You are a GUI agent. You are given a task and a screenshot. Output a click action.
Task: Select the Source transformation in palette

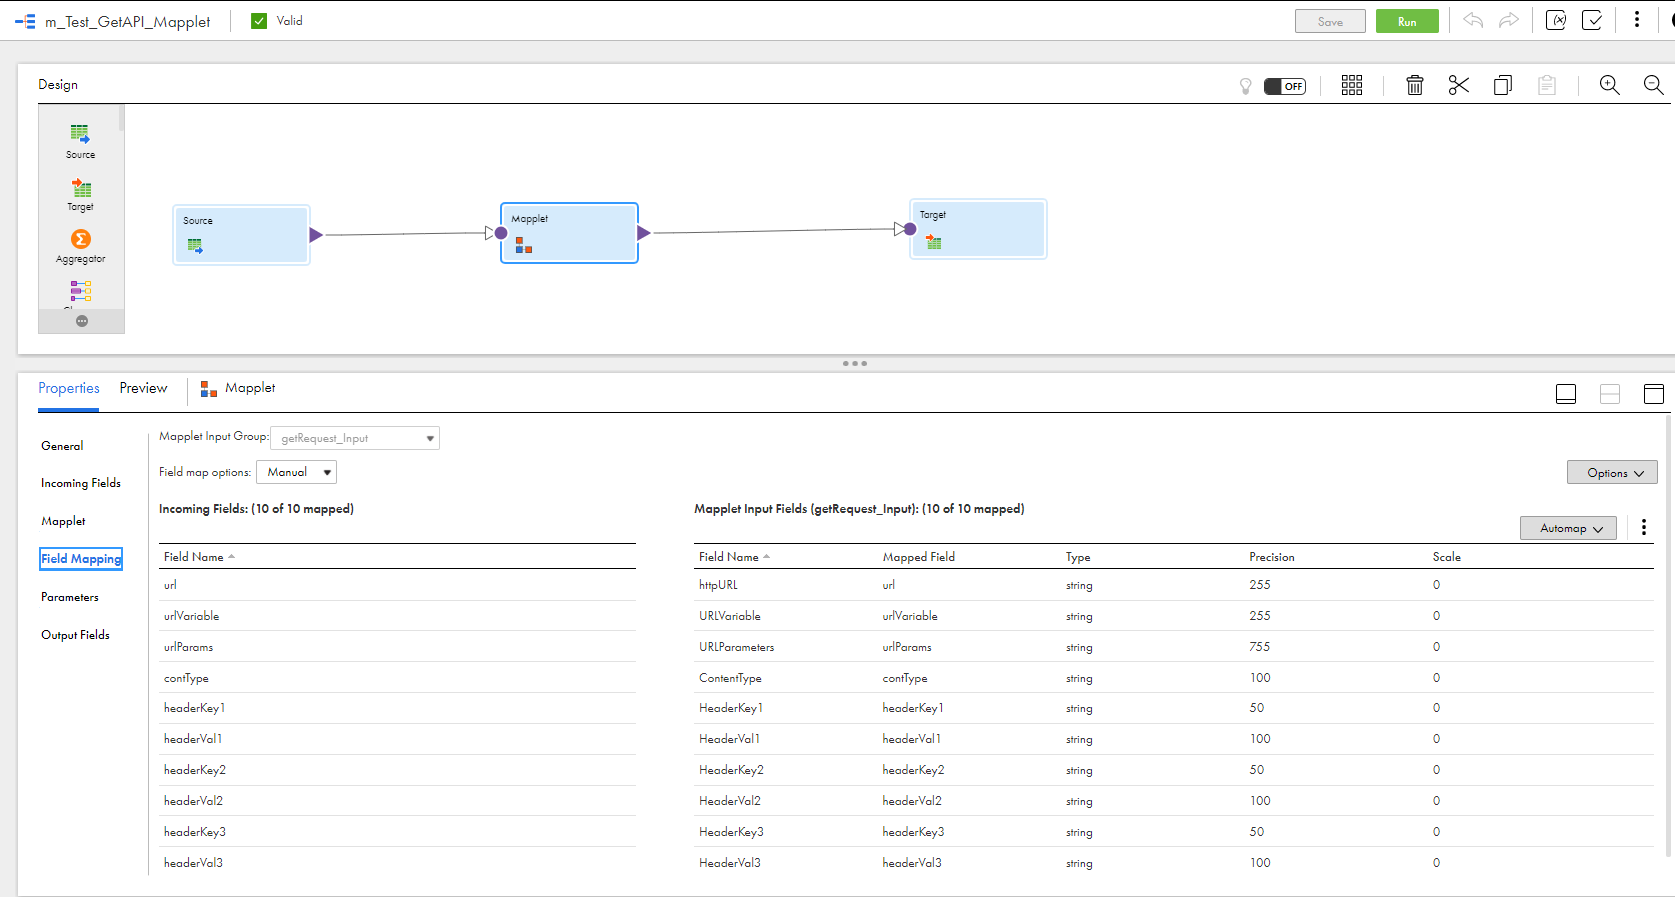(81, 141)
